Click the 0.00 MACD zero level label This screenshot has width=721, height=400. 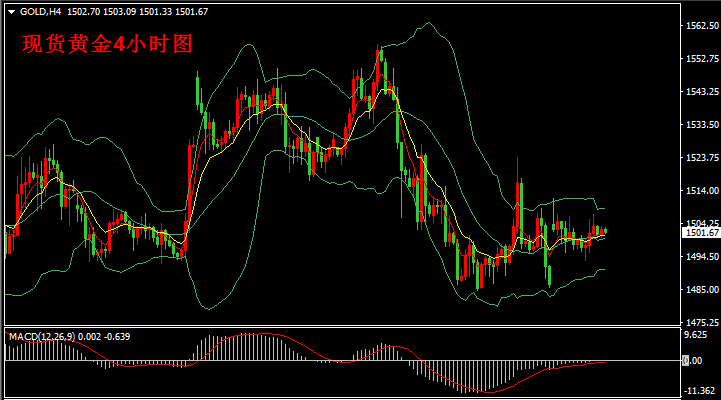pyautogui.click(x=692, y=361)
